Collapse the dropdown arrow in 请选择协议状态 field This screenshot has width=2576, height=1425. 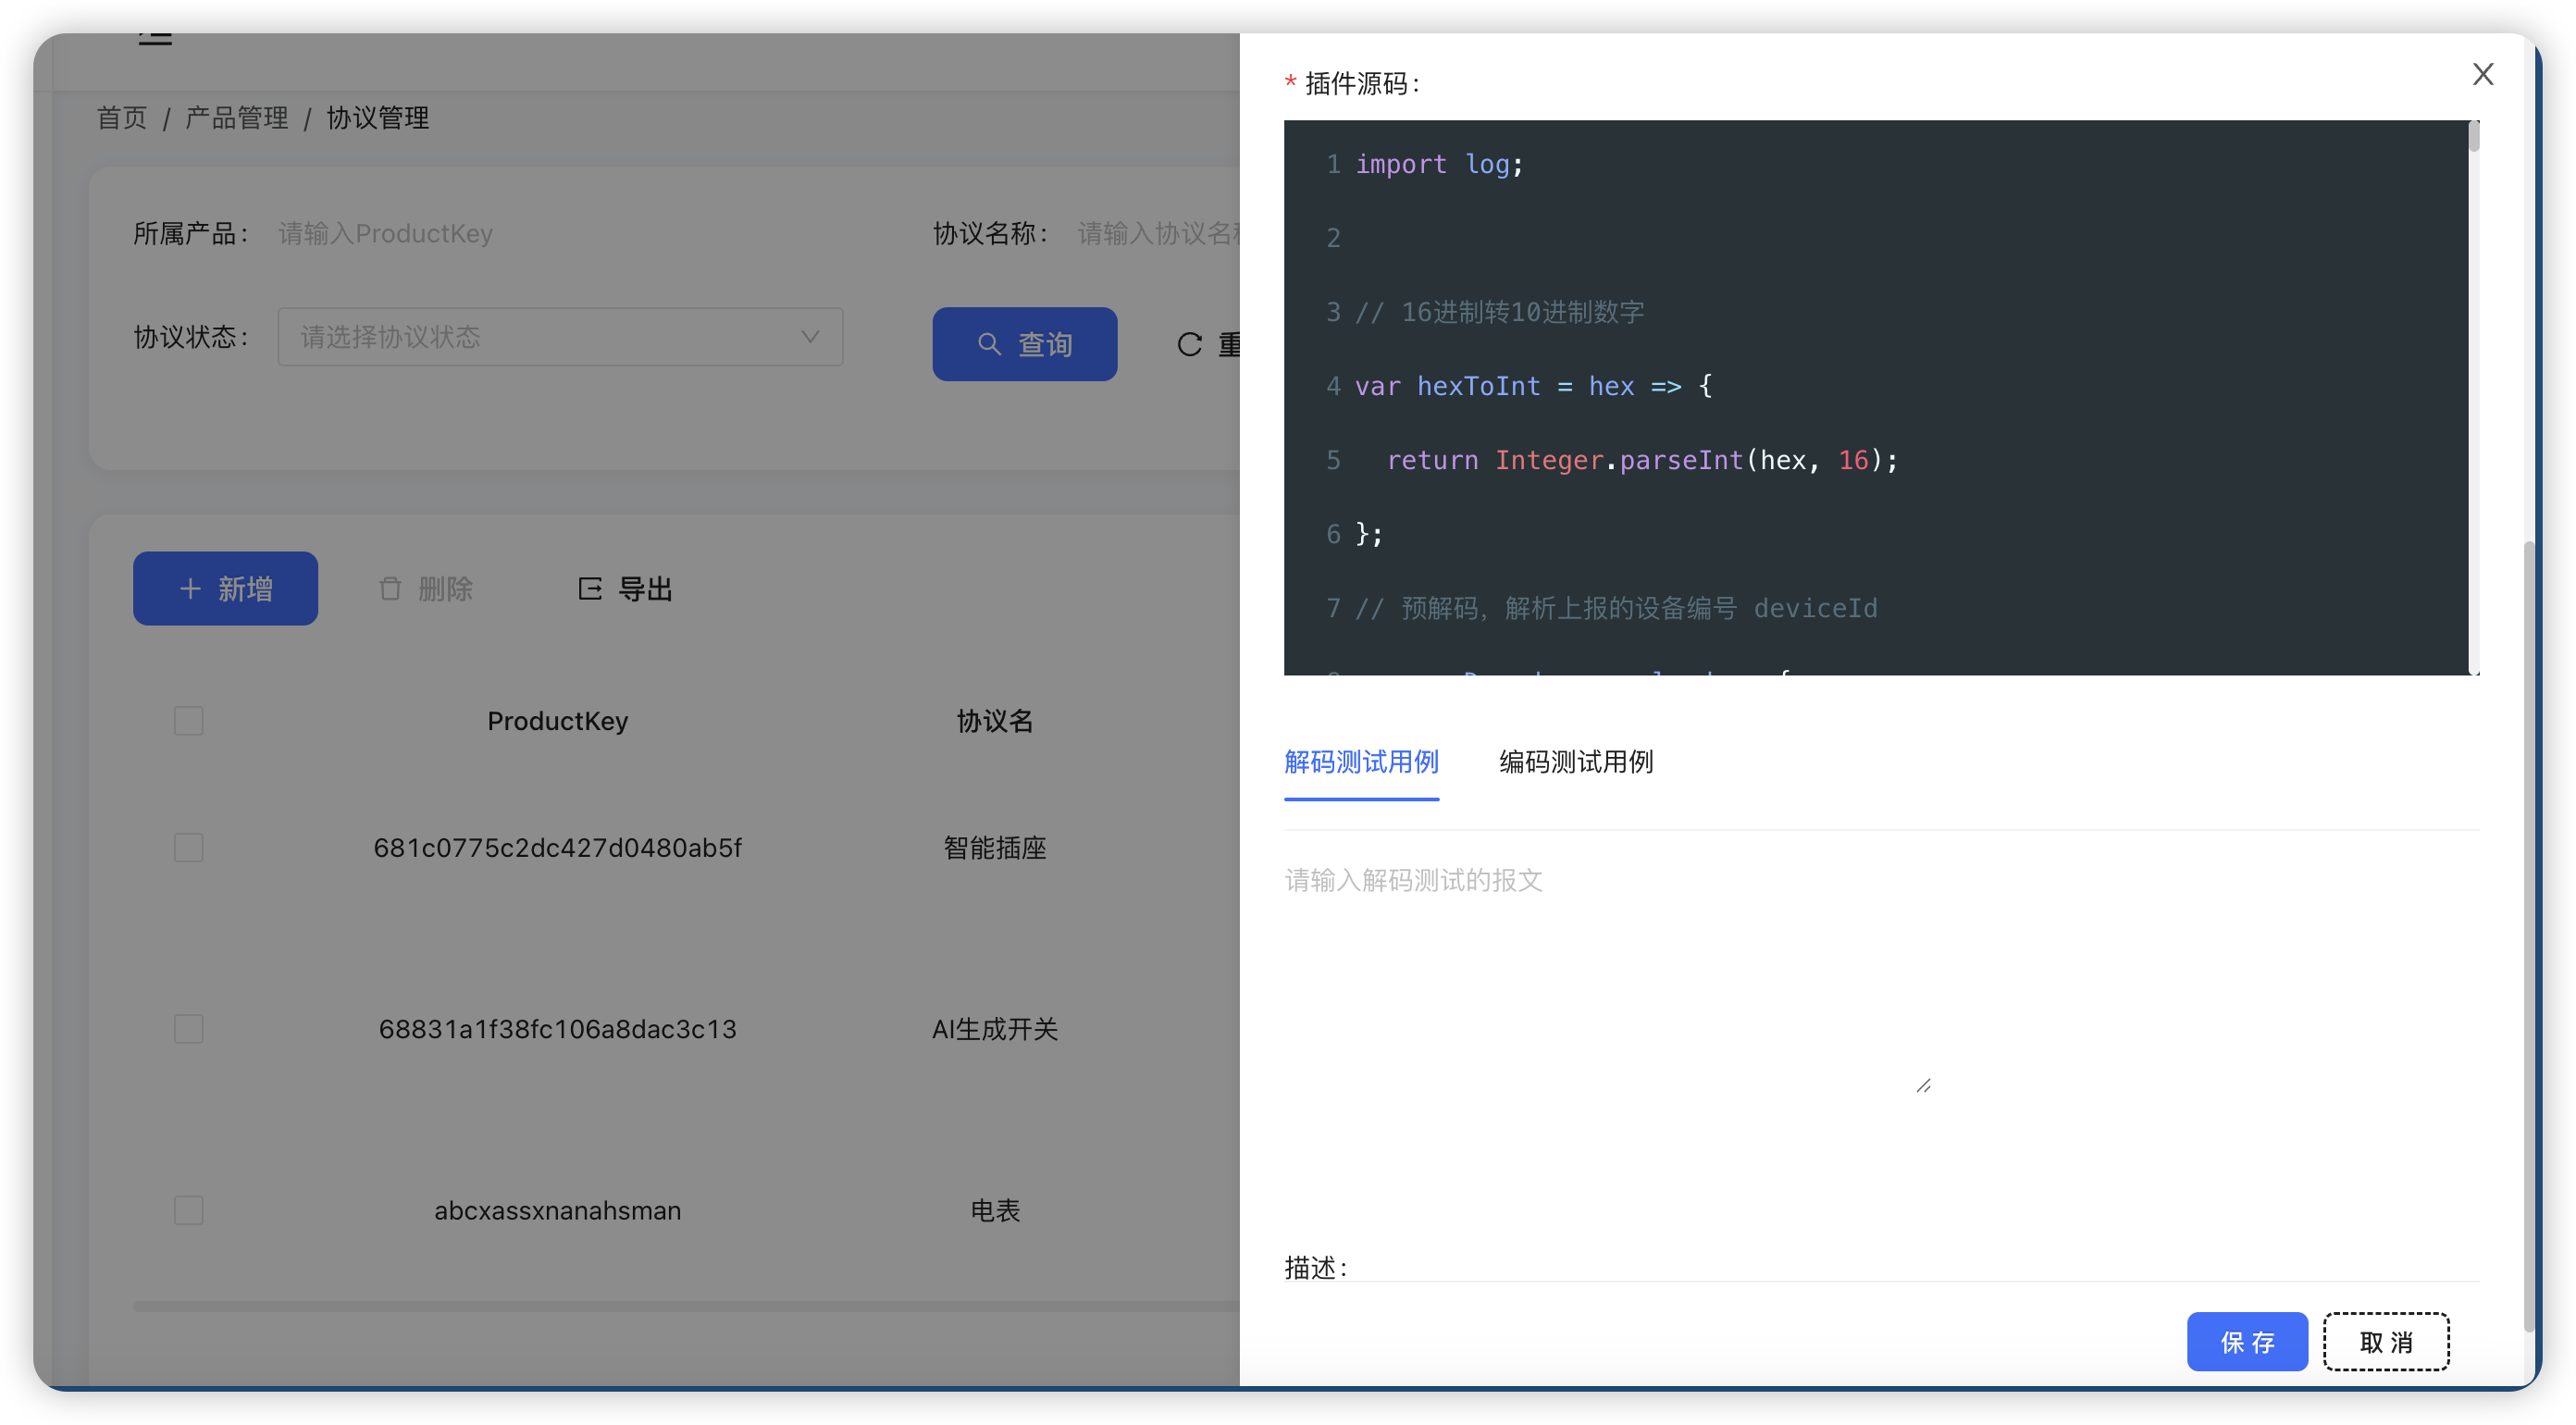[809, 337]
